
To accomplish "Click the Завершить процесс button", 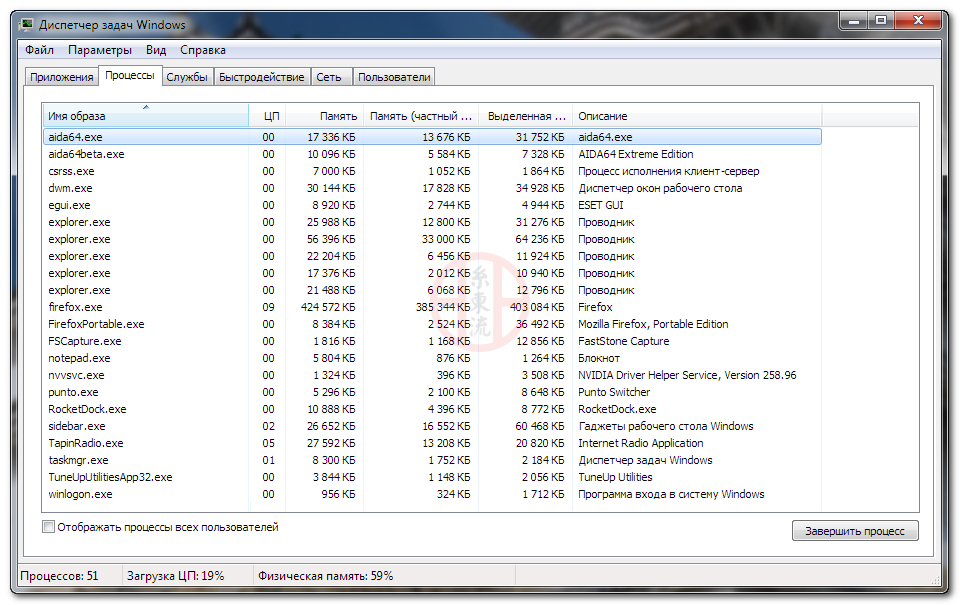I will [855, 531].
